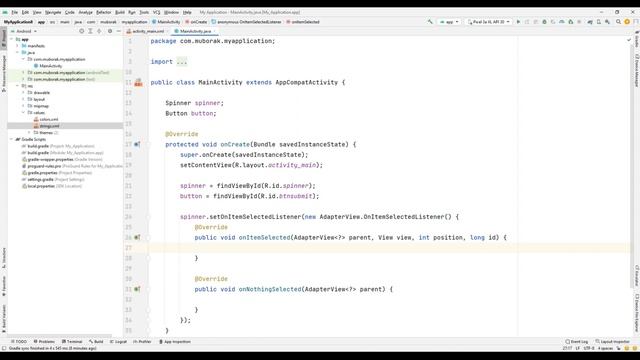Open the Layout Inspector

[613, 342]
